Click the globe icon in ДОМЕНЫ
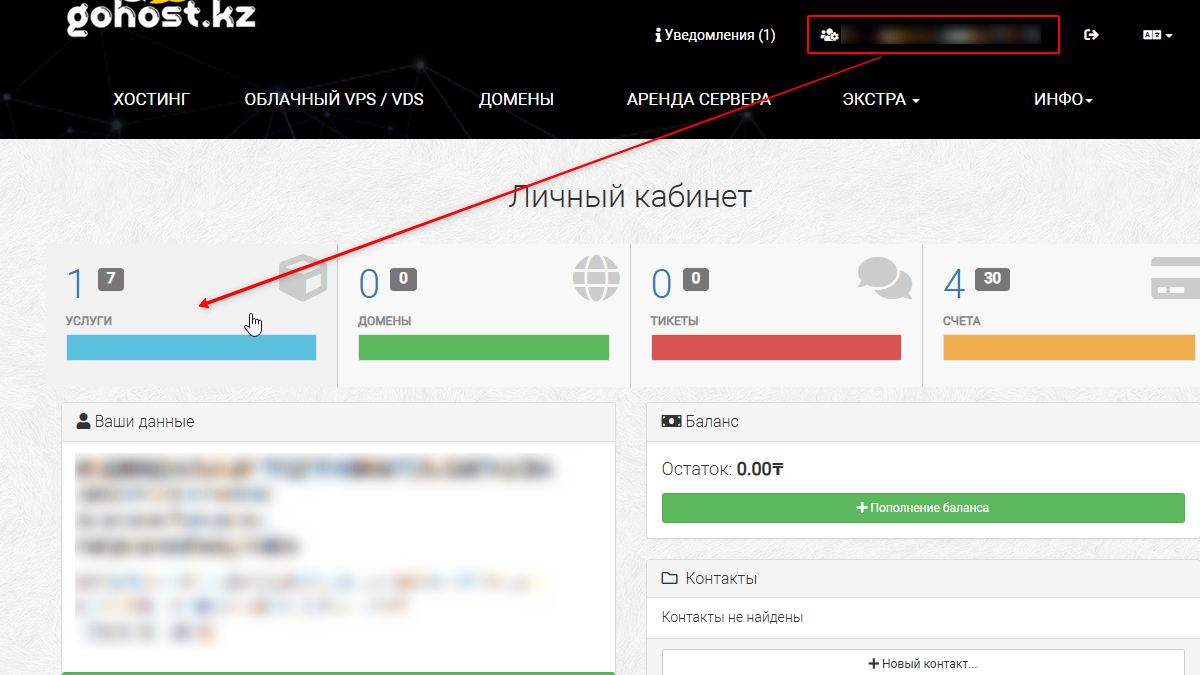 point(596,278)
